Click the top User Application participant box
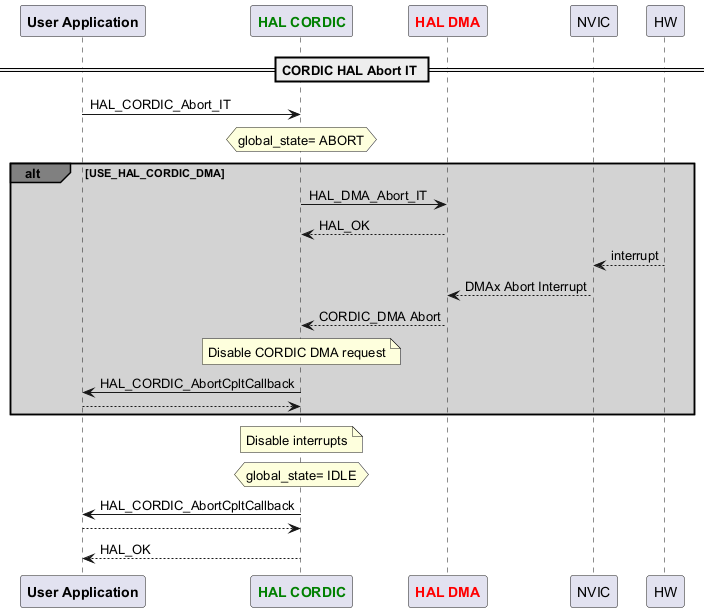The width and height of the screenshot is (710, 612). point(83,21)
